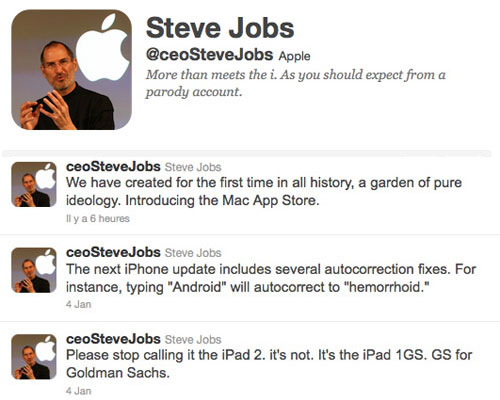Open avatar beside Mac App Store tweet
Viewport: 500px width, 400px height.
click(34, 185)
